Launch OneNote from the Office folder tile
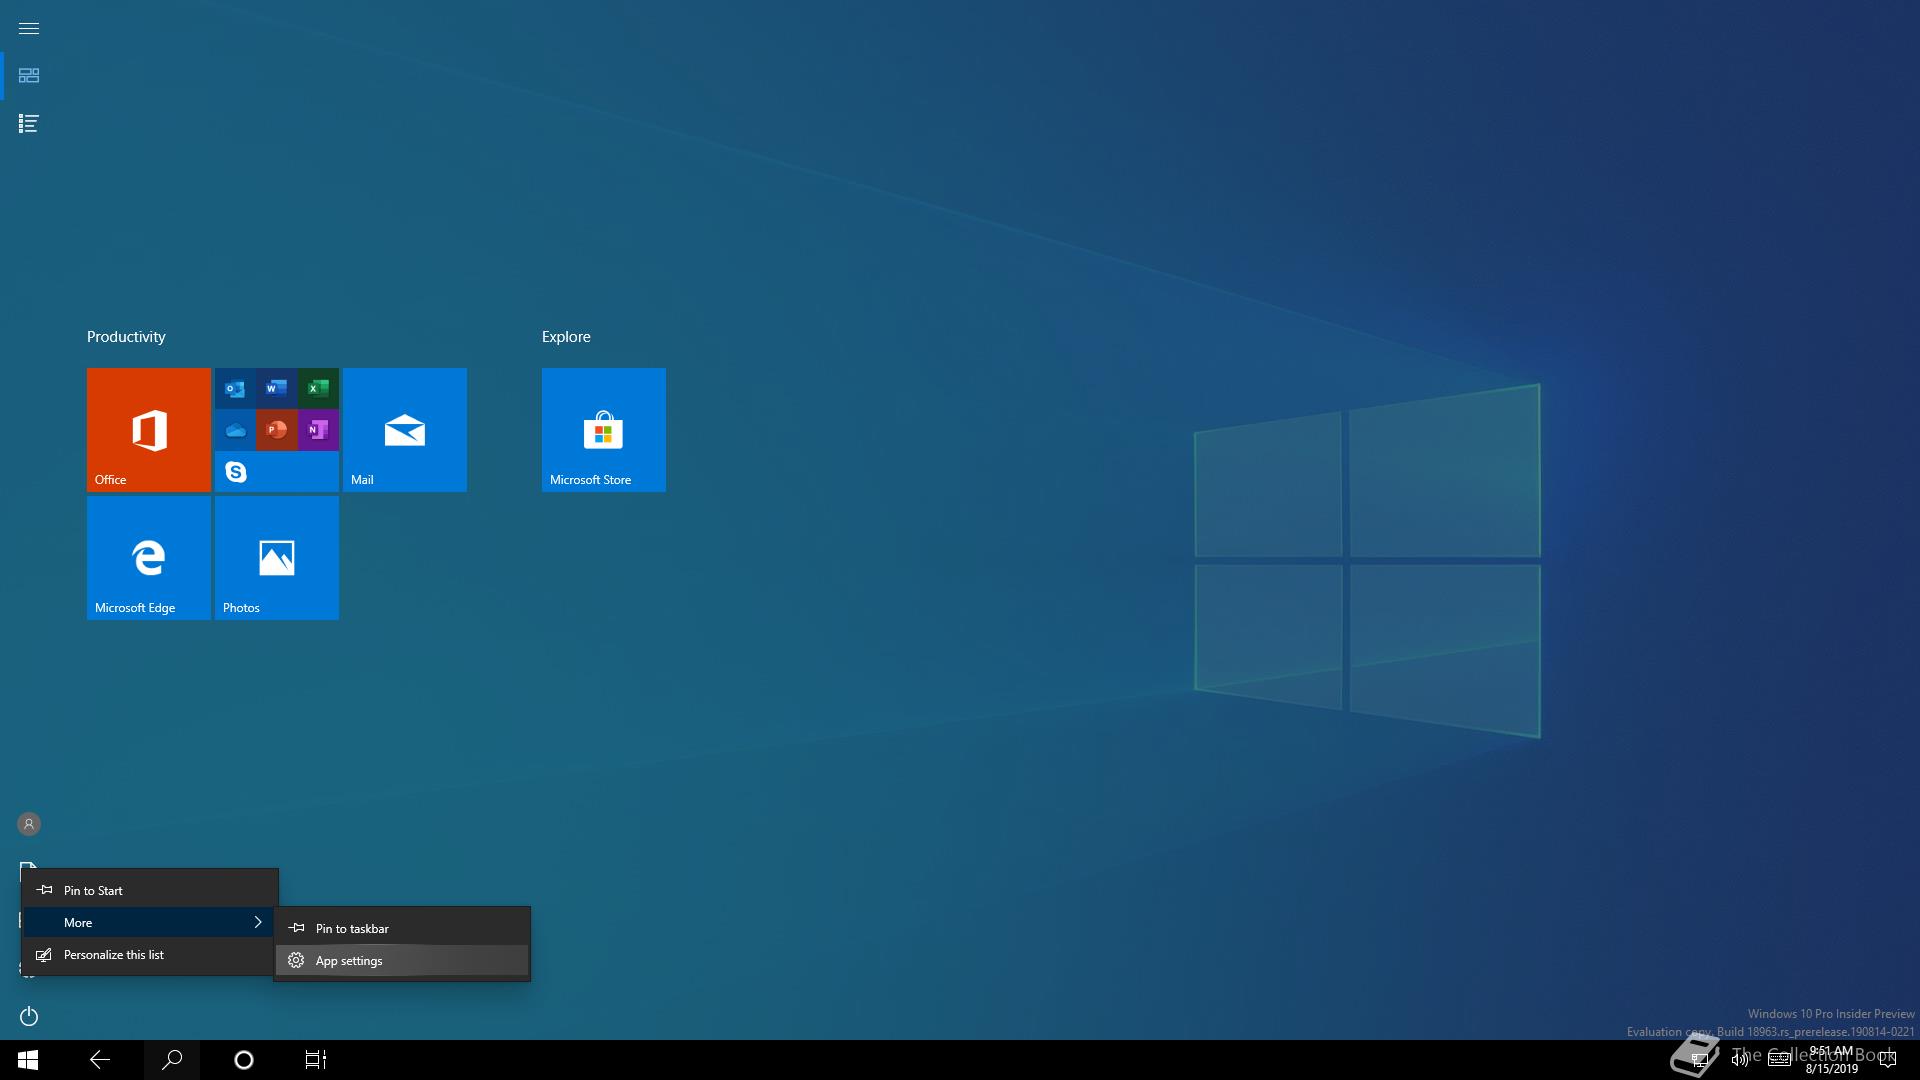Viewport: 1920px width, 1080px height. [318, 430]
